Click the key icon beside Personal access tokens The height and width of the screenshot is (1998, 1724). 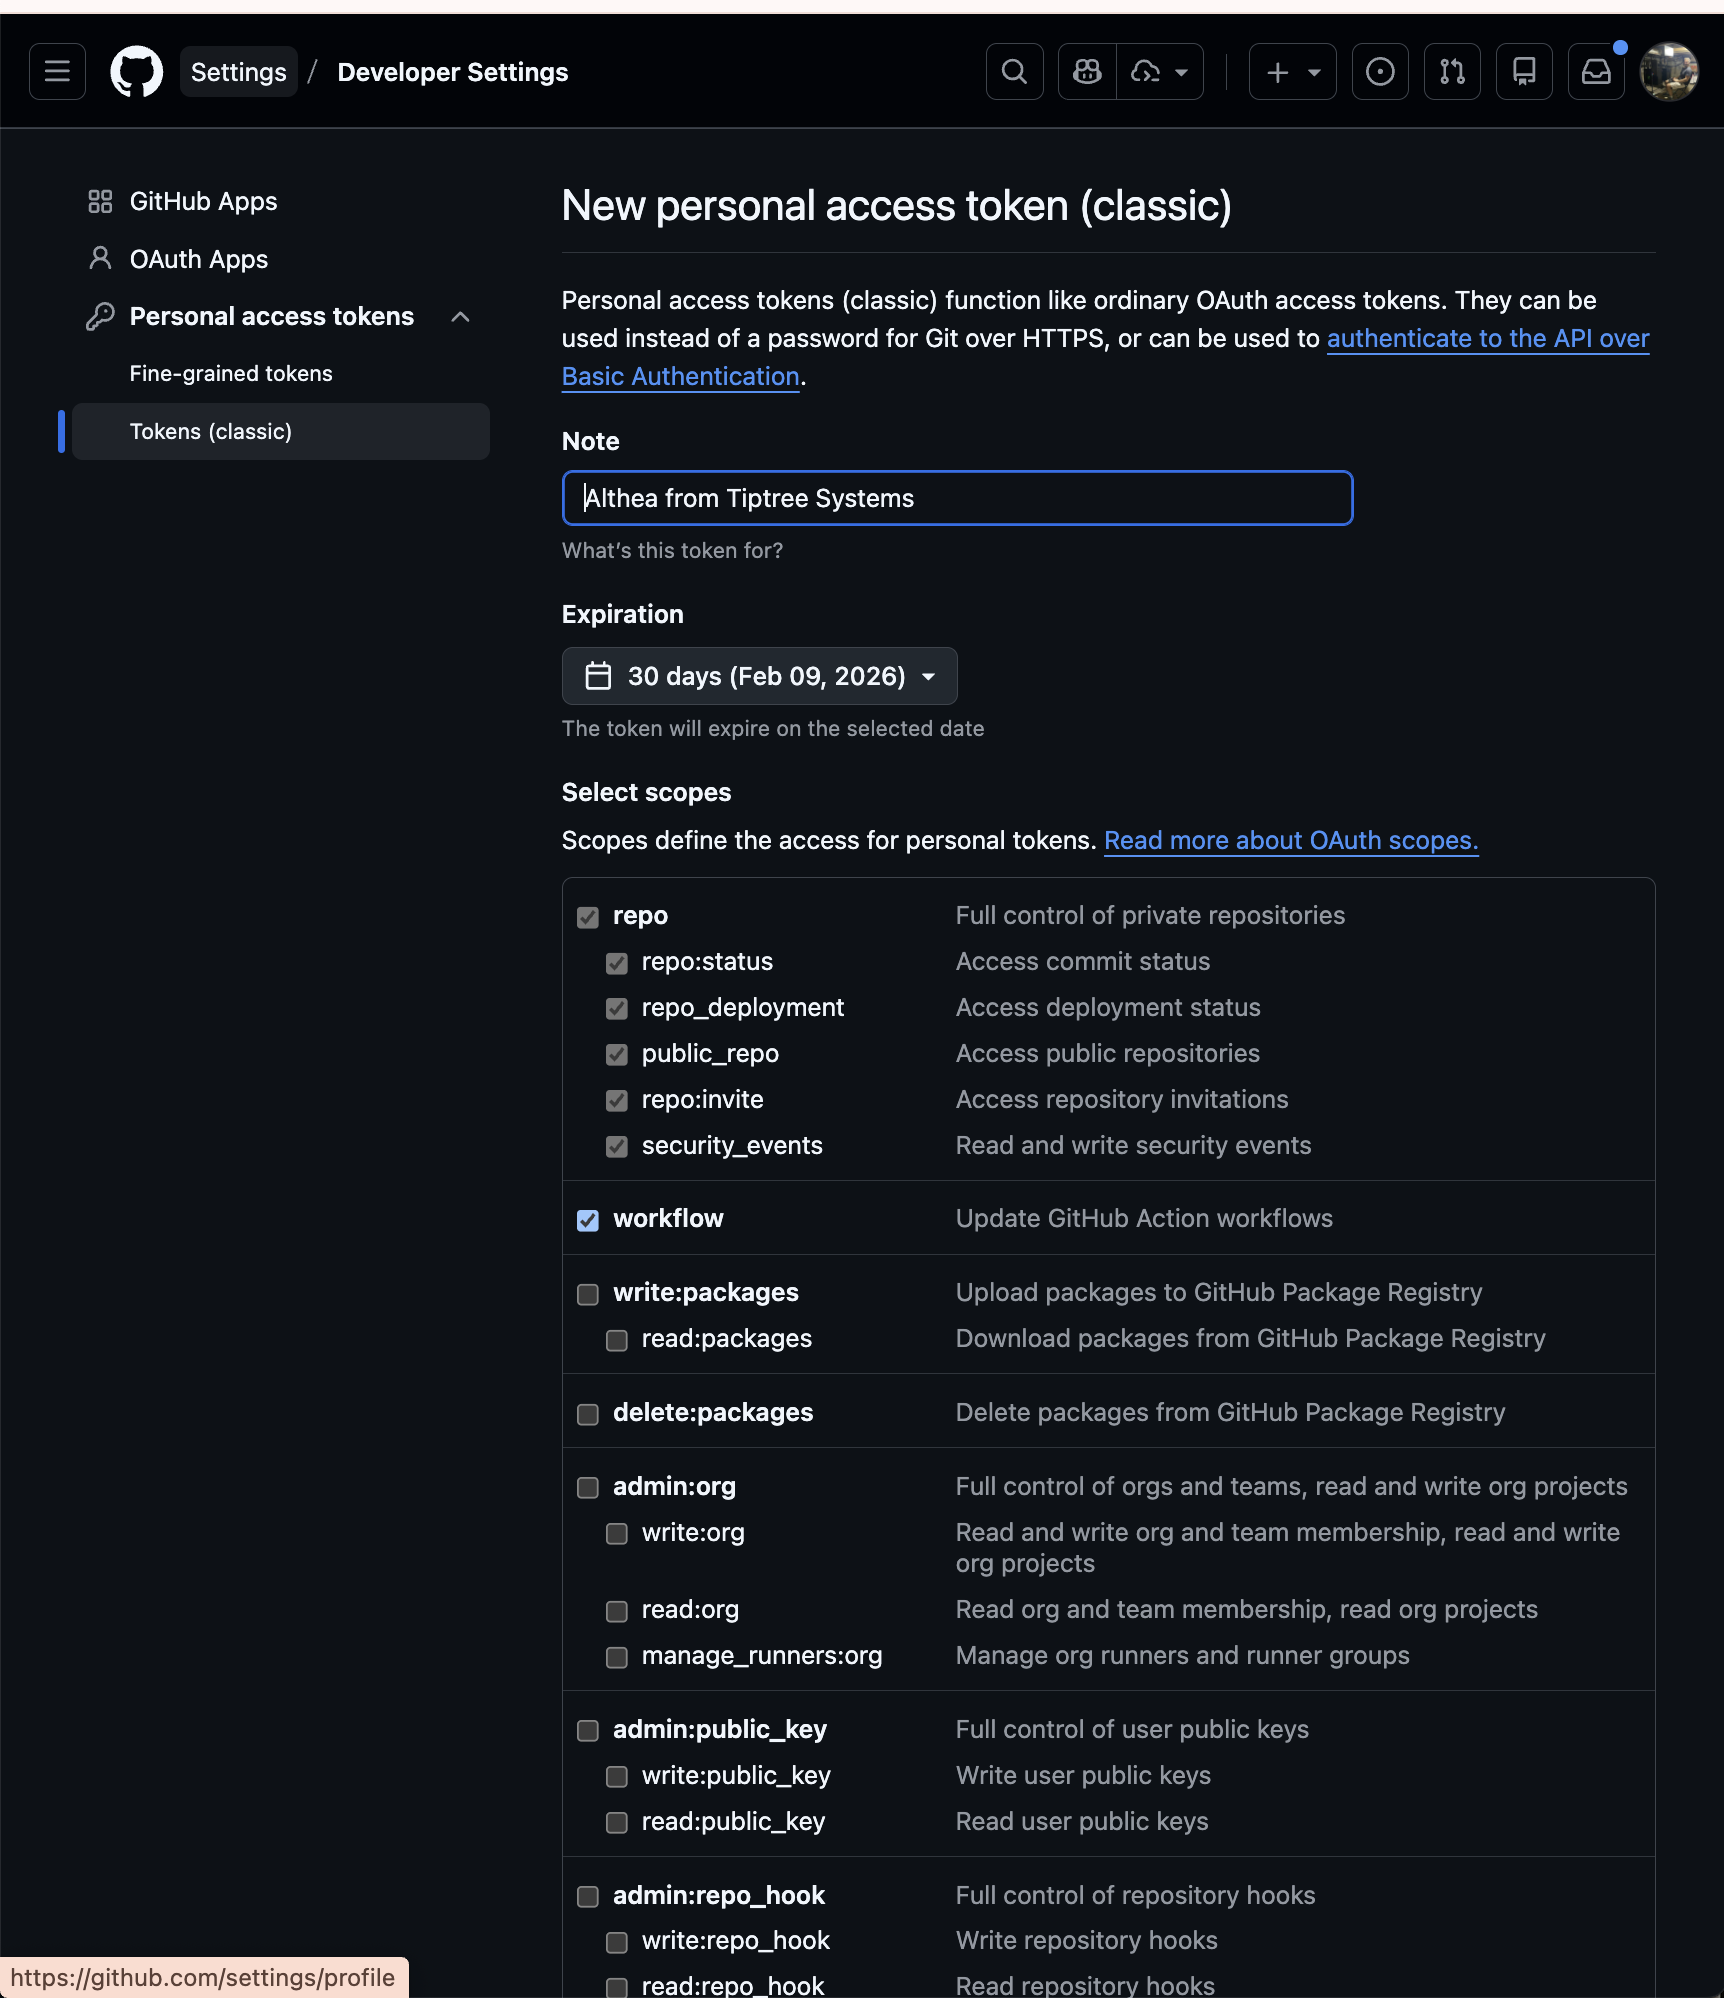[x=100, y=315]
